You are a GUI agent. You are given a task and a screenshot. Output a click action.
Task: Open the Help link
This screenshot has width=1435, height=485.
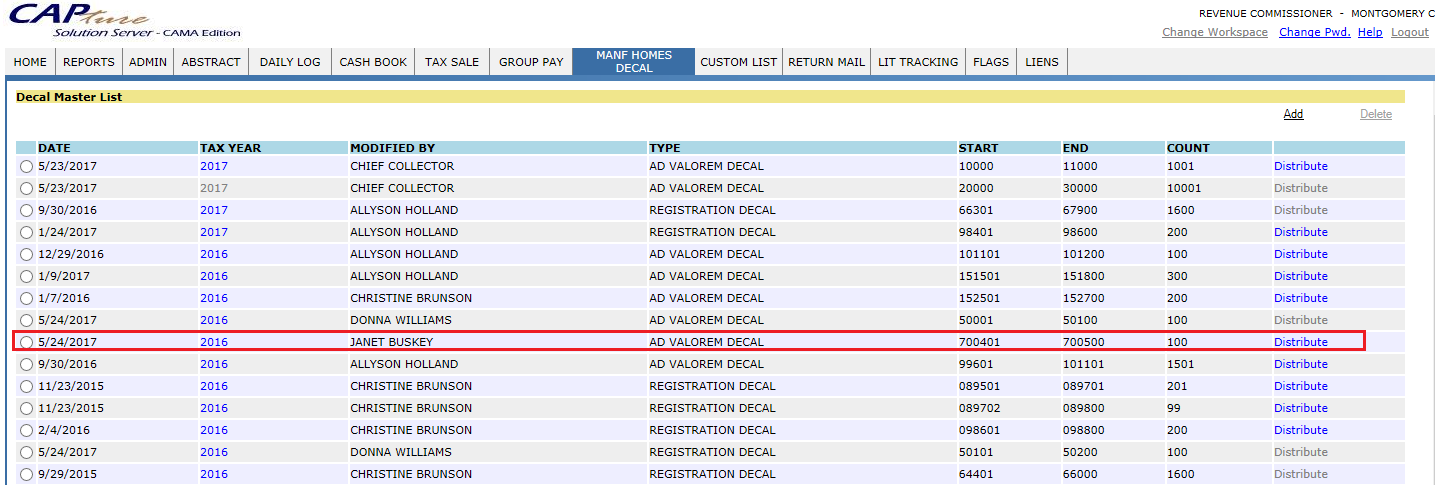[x=1370, y=32]
